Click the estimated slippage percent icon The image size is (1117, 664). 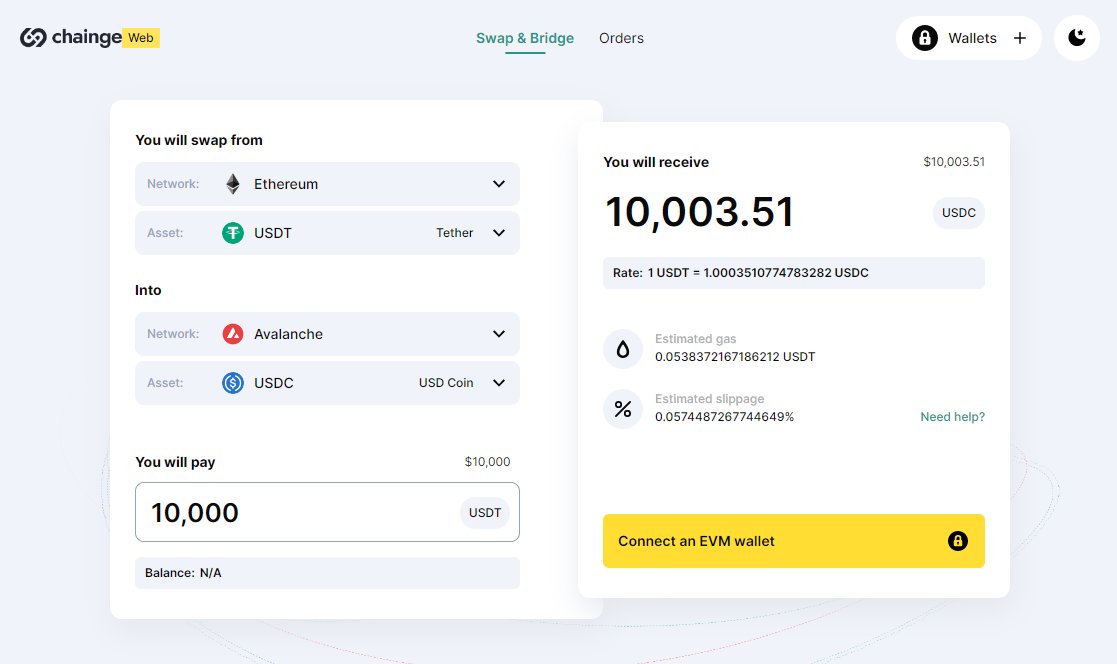click(623, 409)
